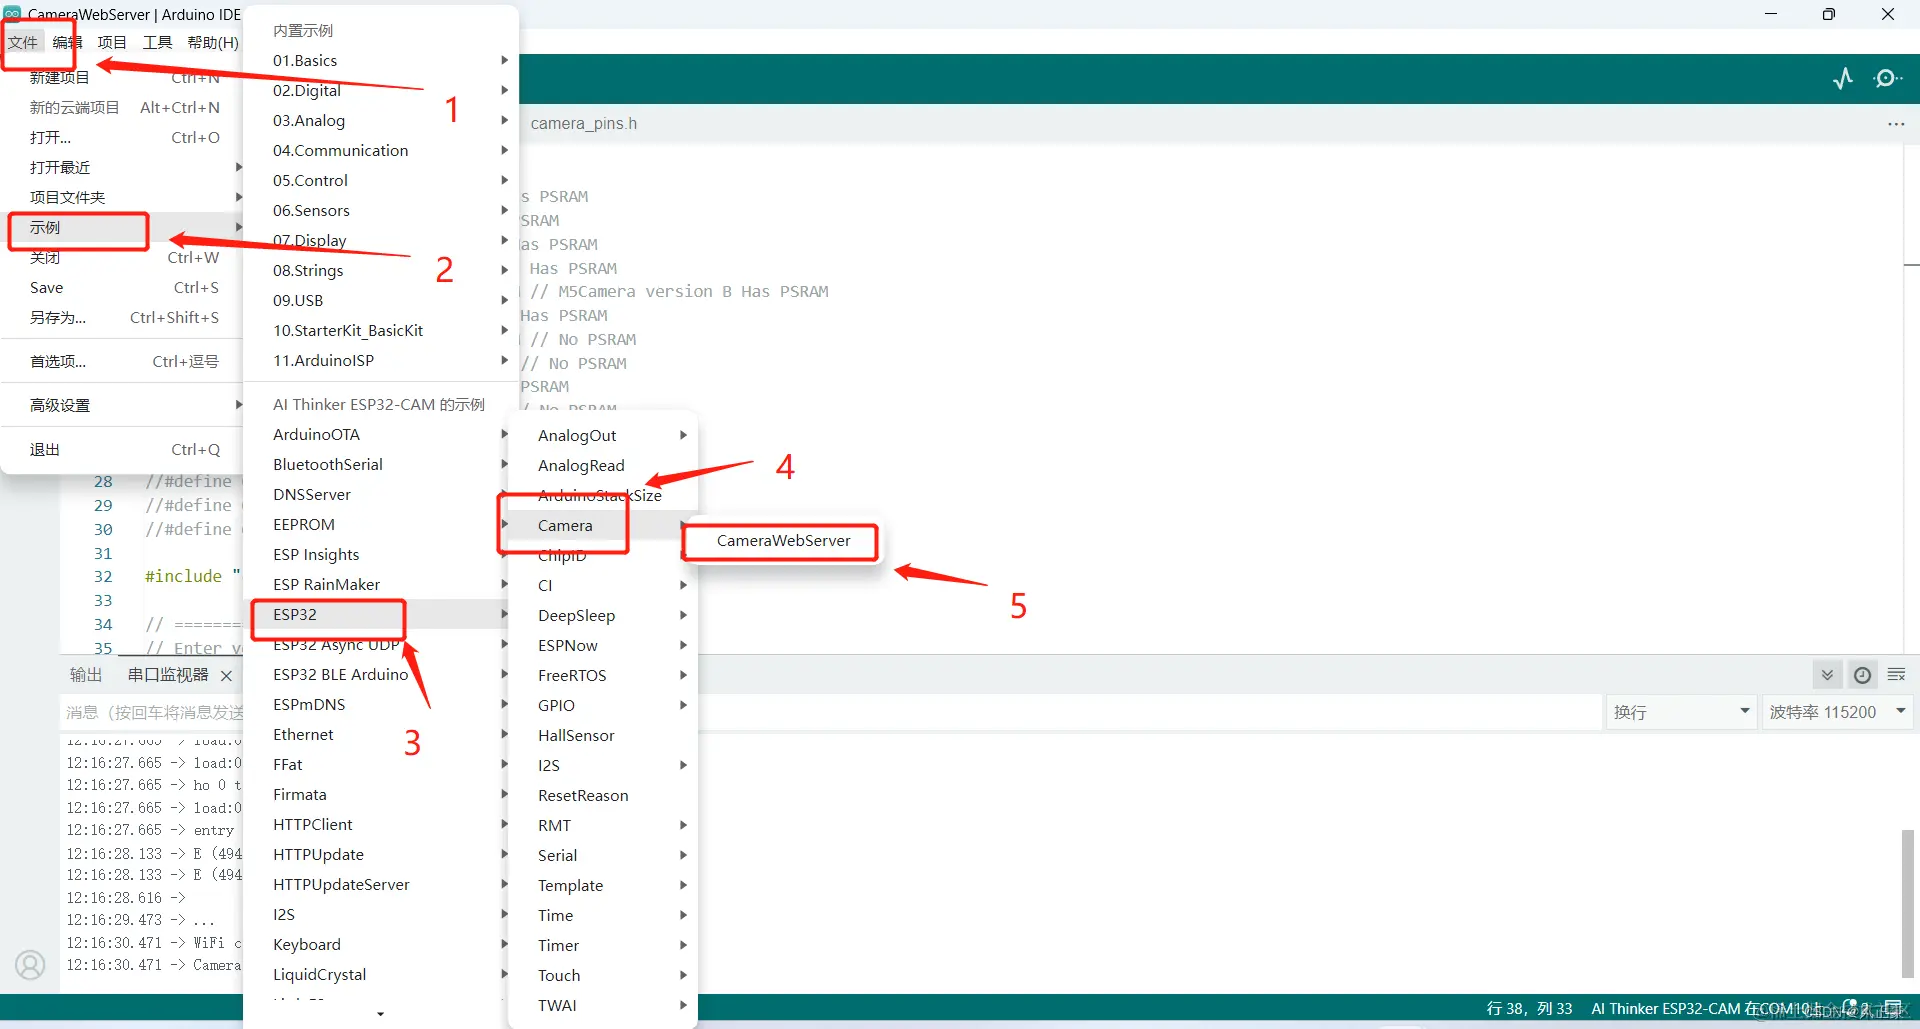Open the 示例 examples submenu

(123, 227)
